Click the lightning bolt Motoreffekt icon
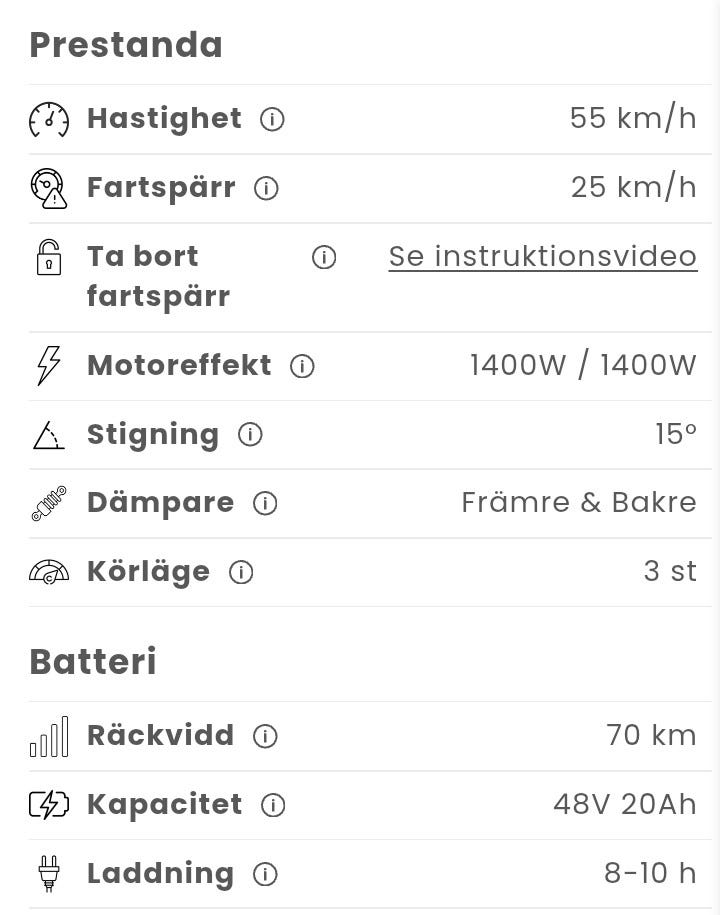The height and width of the screenshot is (915, 720). point(49,366)
